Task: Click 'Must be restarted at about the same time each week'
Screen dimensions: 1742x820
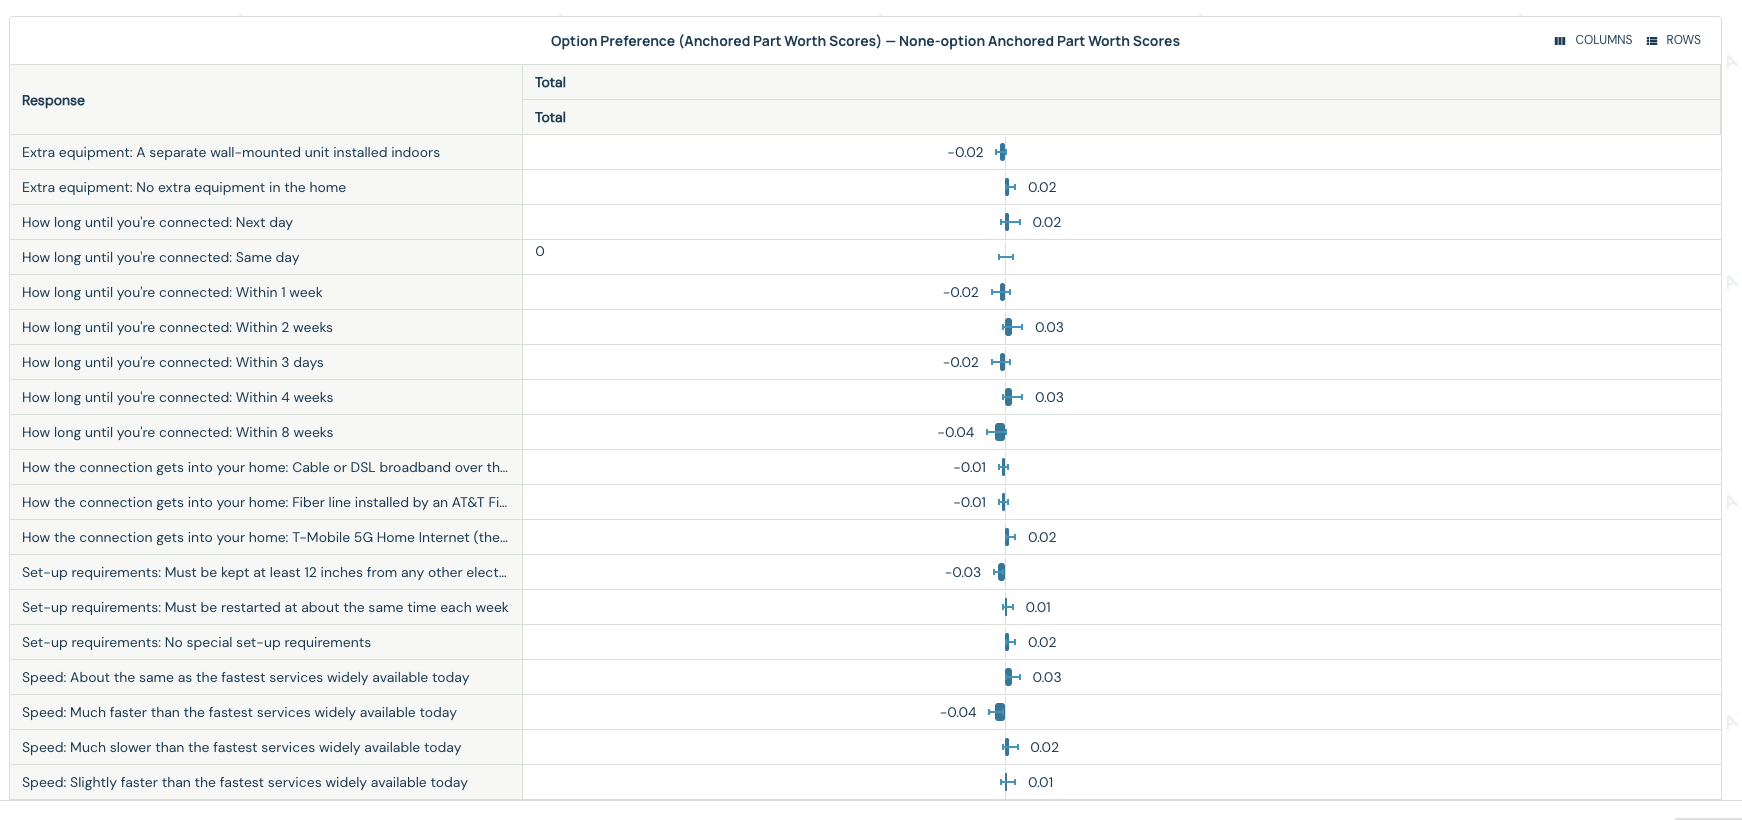Action: point(265,607)
